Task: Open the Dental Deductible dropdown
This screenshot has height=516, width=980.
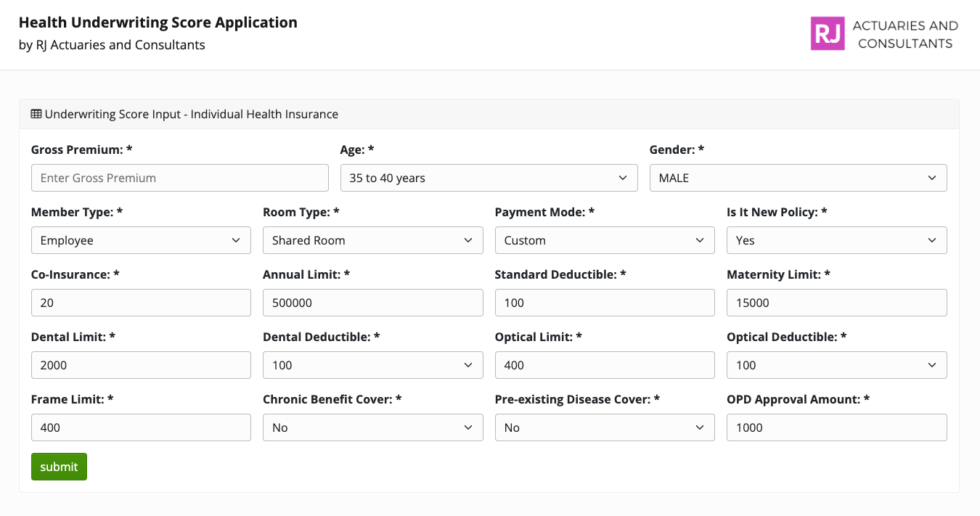Action: click(372, 365)
